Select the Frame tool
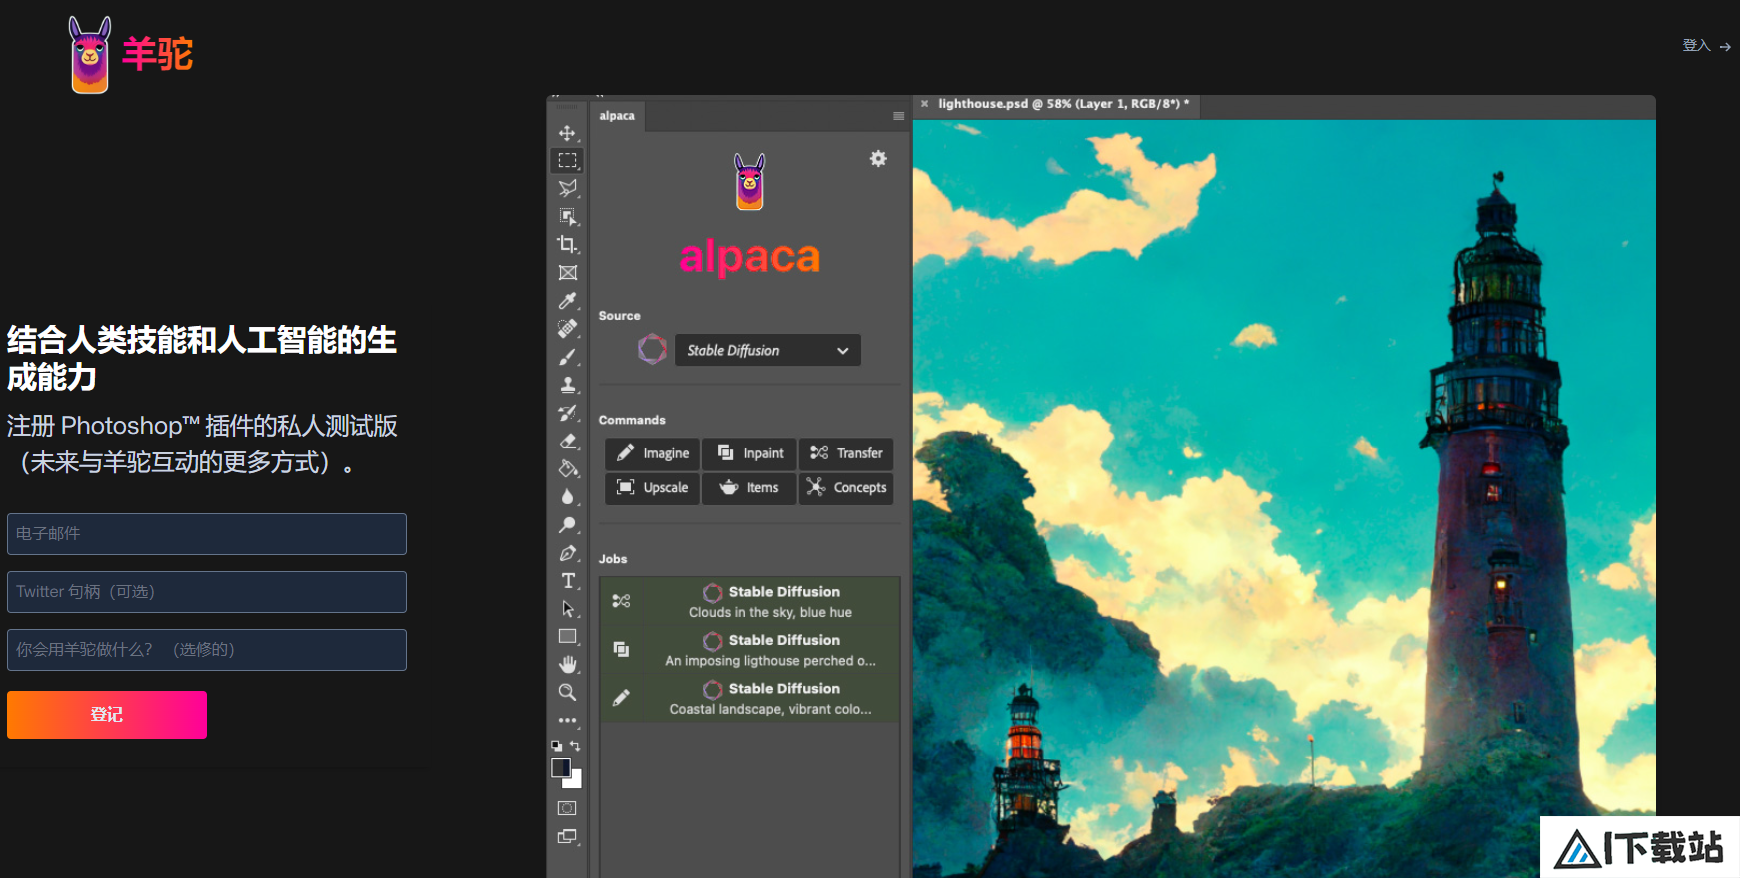 [x=567, y=272]
